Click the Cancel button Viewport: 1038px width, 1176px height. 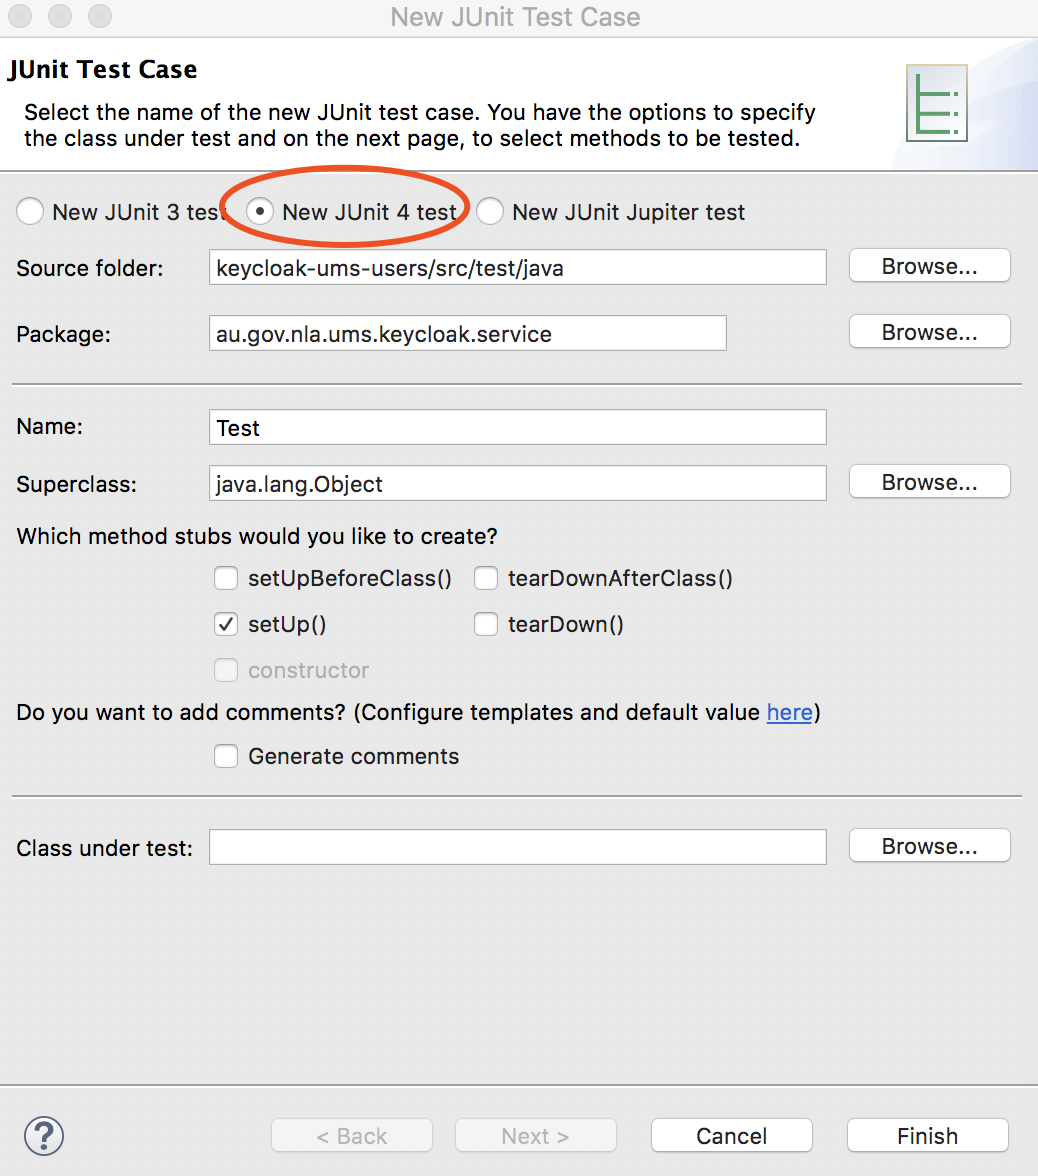point(731,1135)
